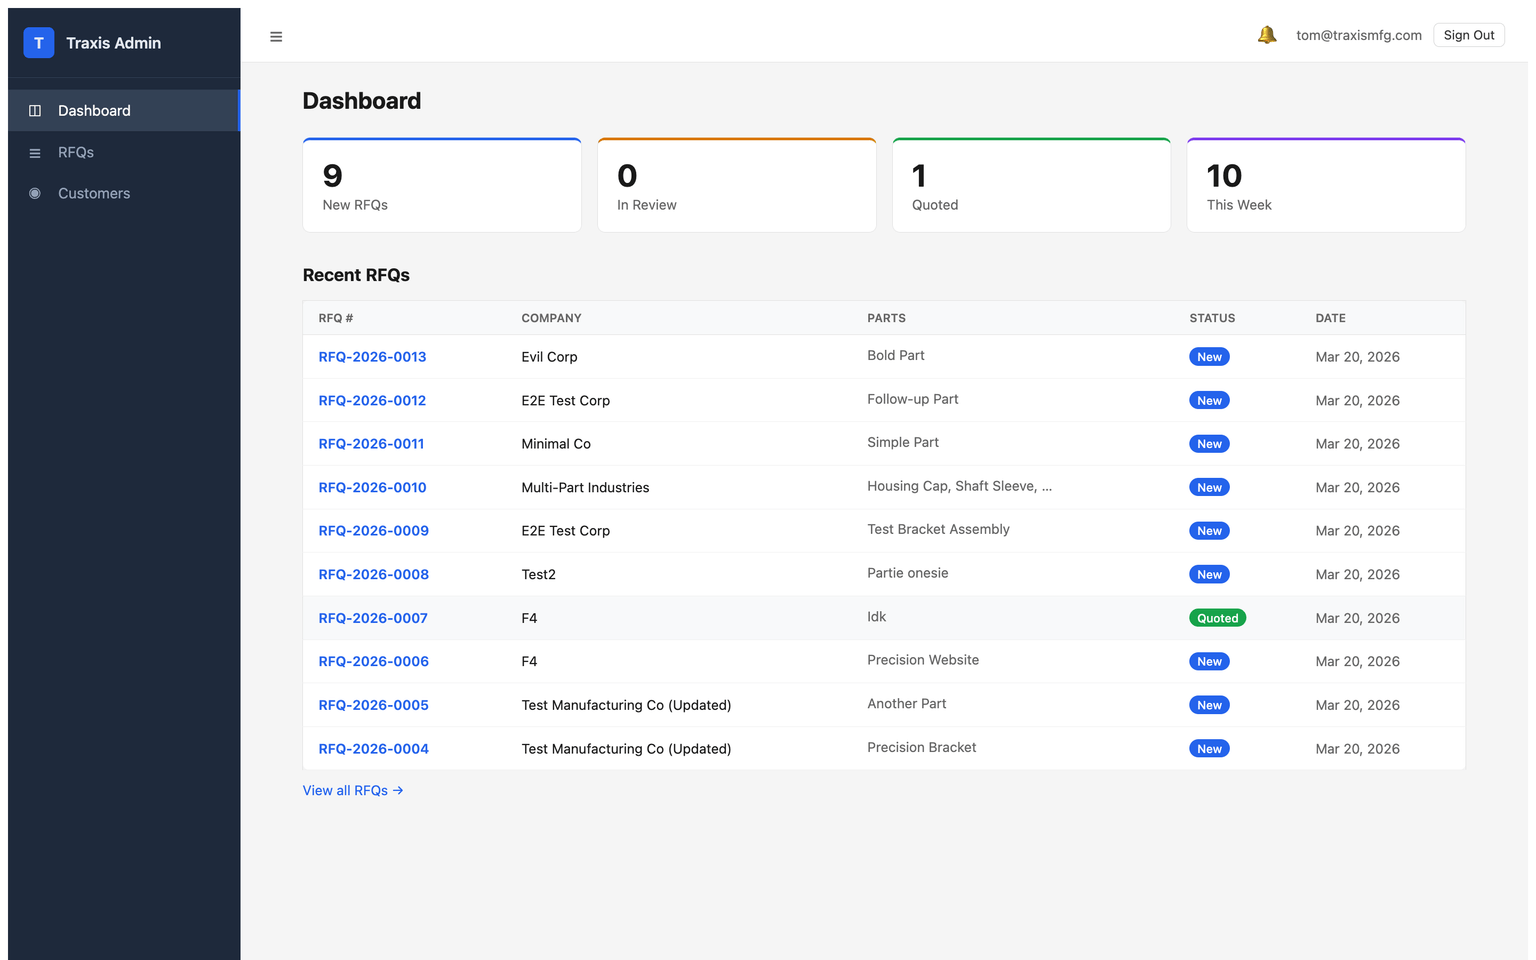Click New badge in Minimal Co row
This screenshot has height=960, width=1536.
[1209, 444]
